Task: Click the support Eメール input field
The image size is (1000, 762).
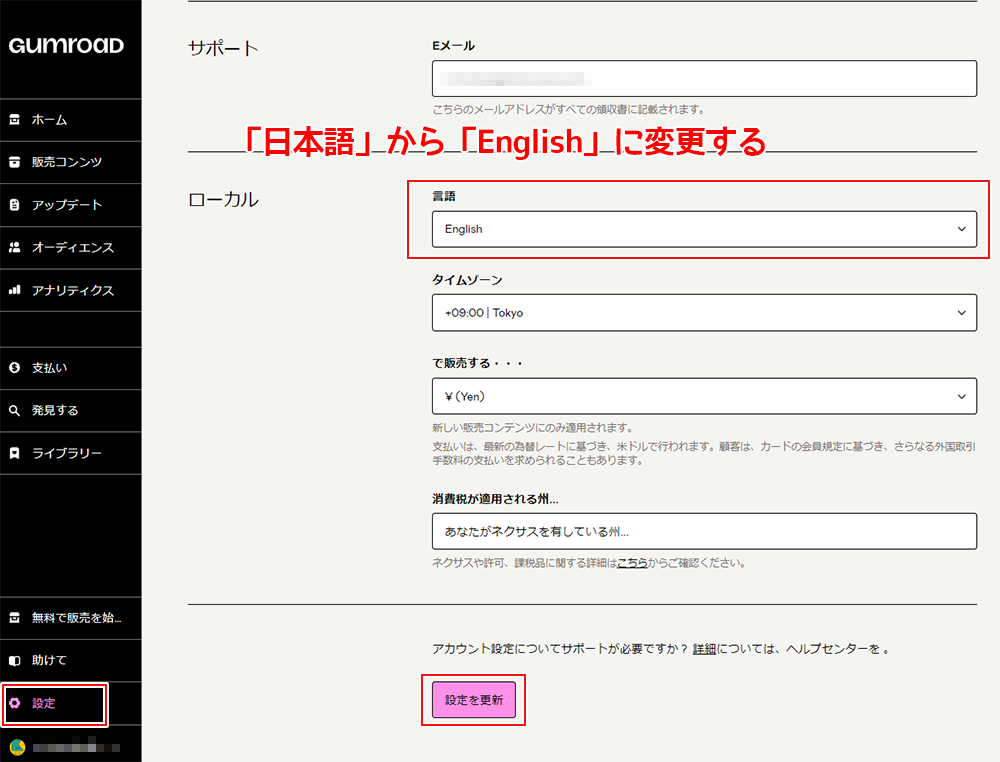Action: (x=704, y=79)
